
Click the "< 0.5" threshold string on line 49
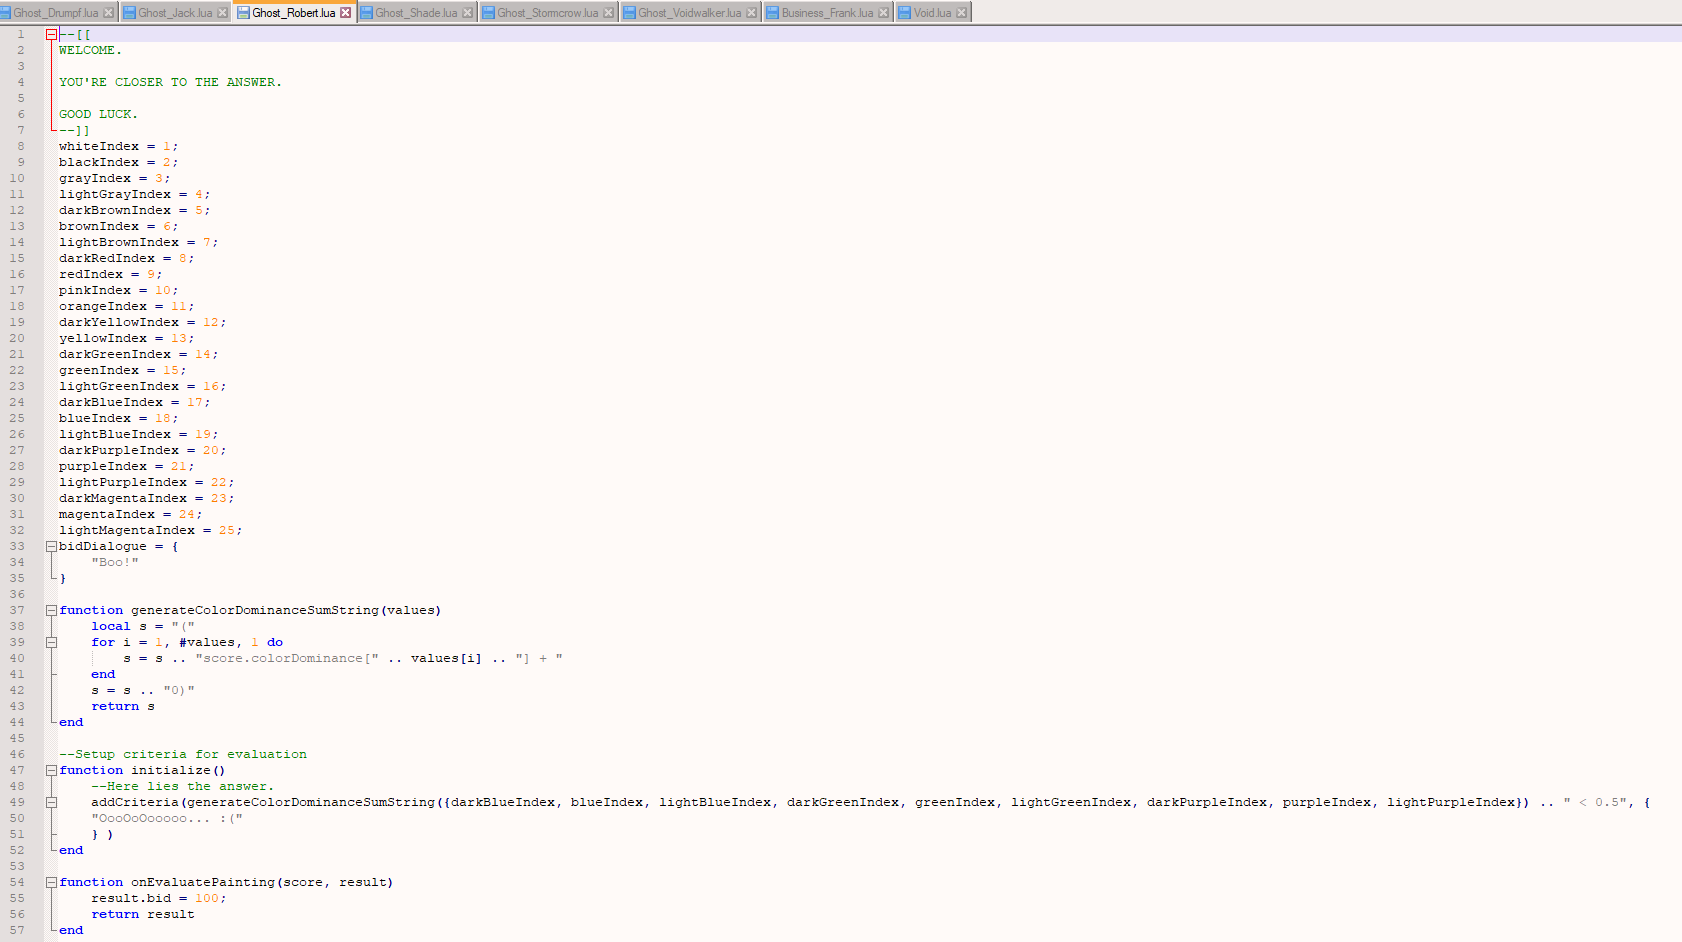click(x=1595, y=802)
